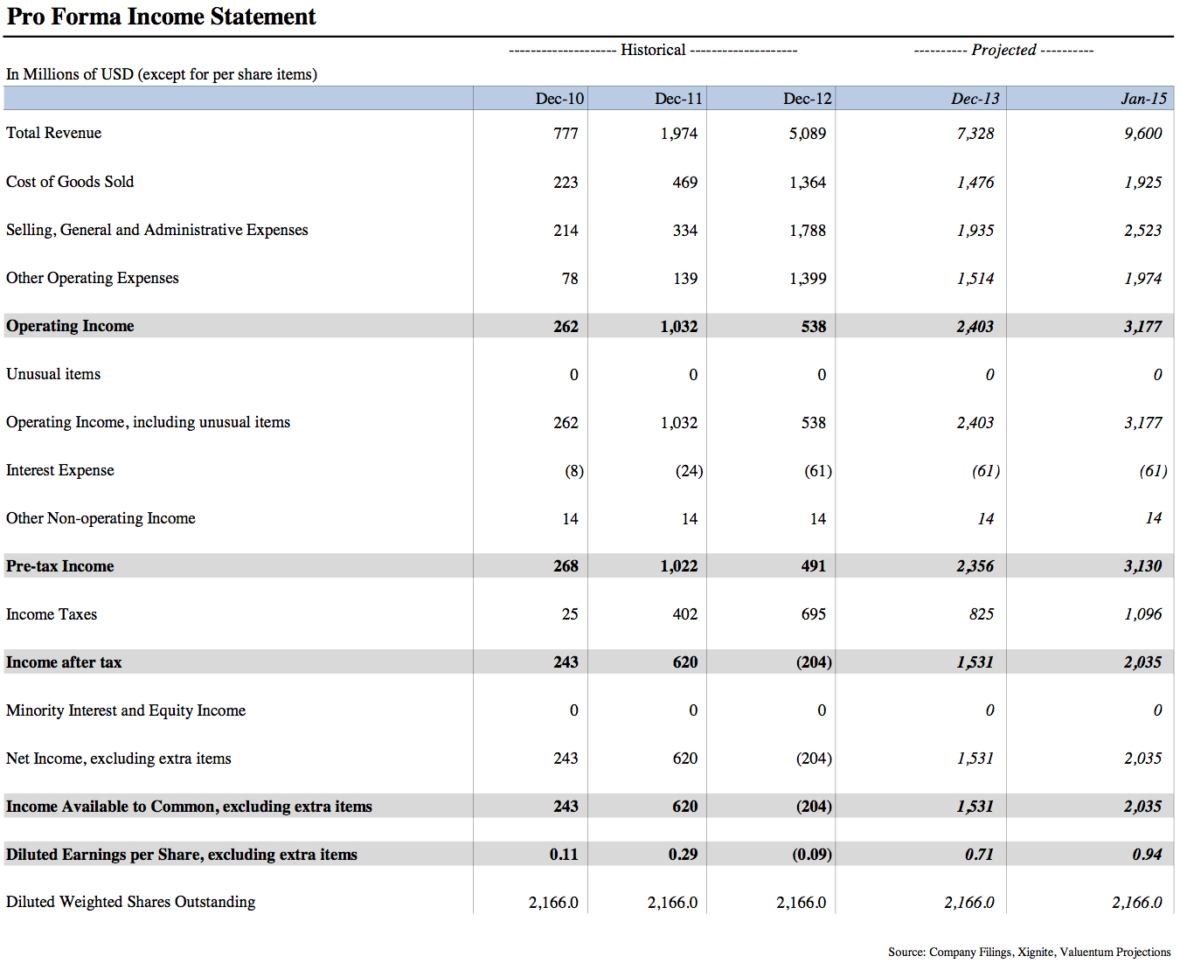Click Other Operating Expenses value 1,399

(x=807, y=278)
